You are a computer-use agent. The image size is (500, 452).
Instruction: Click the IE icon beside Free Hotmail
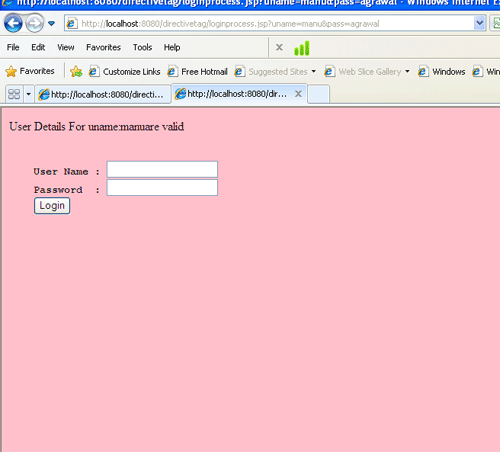click(172, 72)
